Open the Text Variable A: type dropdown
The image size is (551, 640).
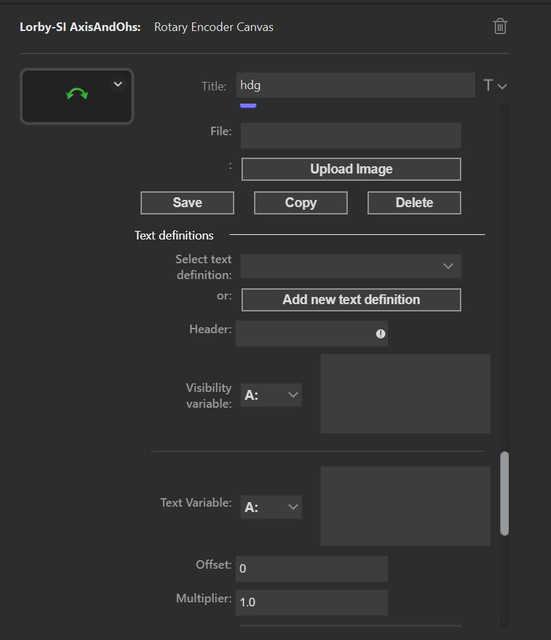click(271, 507)
